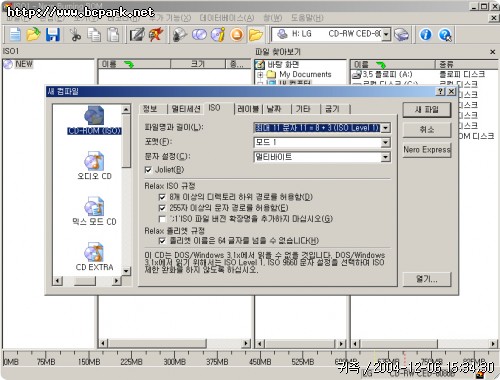Switch to the 날짜 tab
Viewport: 500px width, 380px height.
tap(274, 109)
